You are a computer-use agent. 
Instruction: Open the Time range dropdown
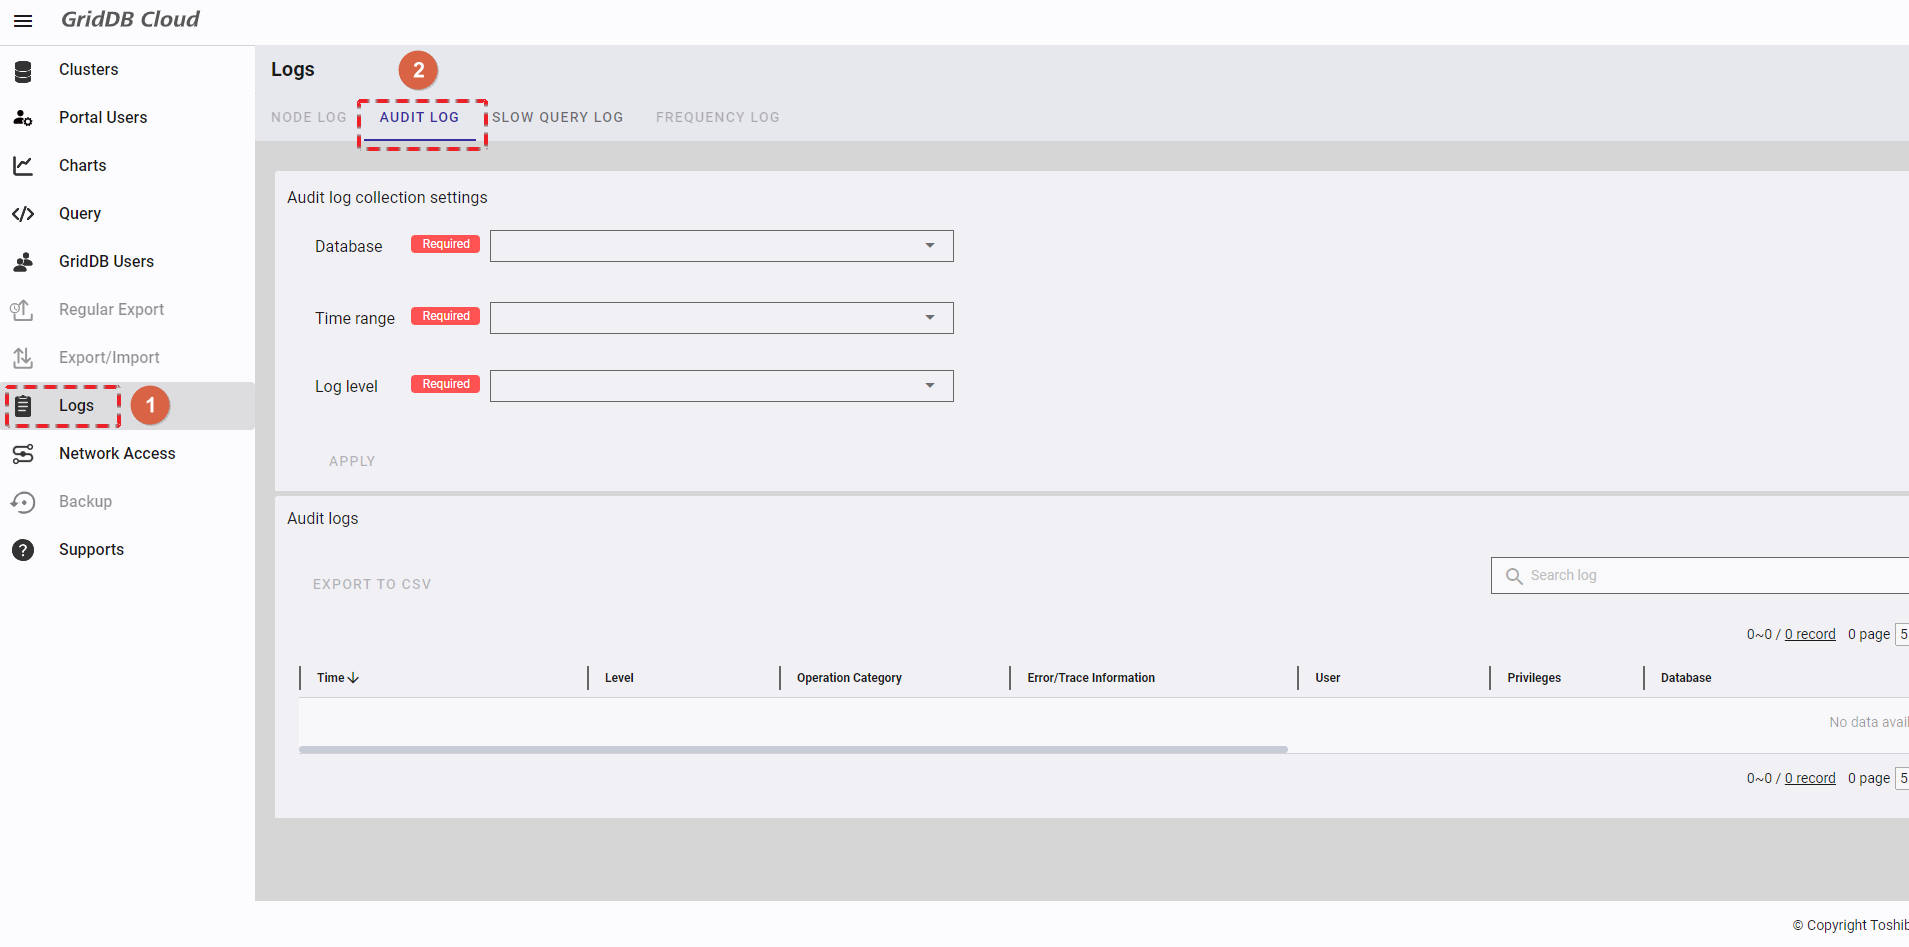point(721,318)
